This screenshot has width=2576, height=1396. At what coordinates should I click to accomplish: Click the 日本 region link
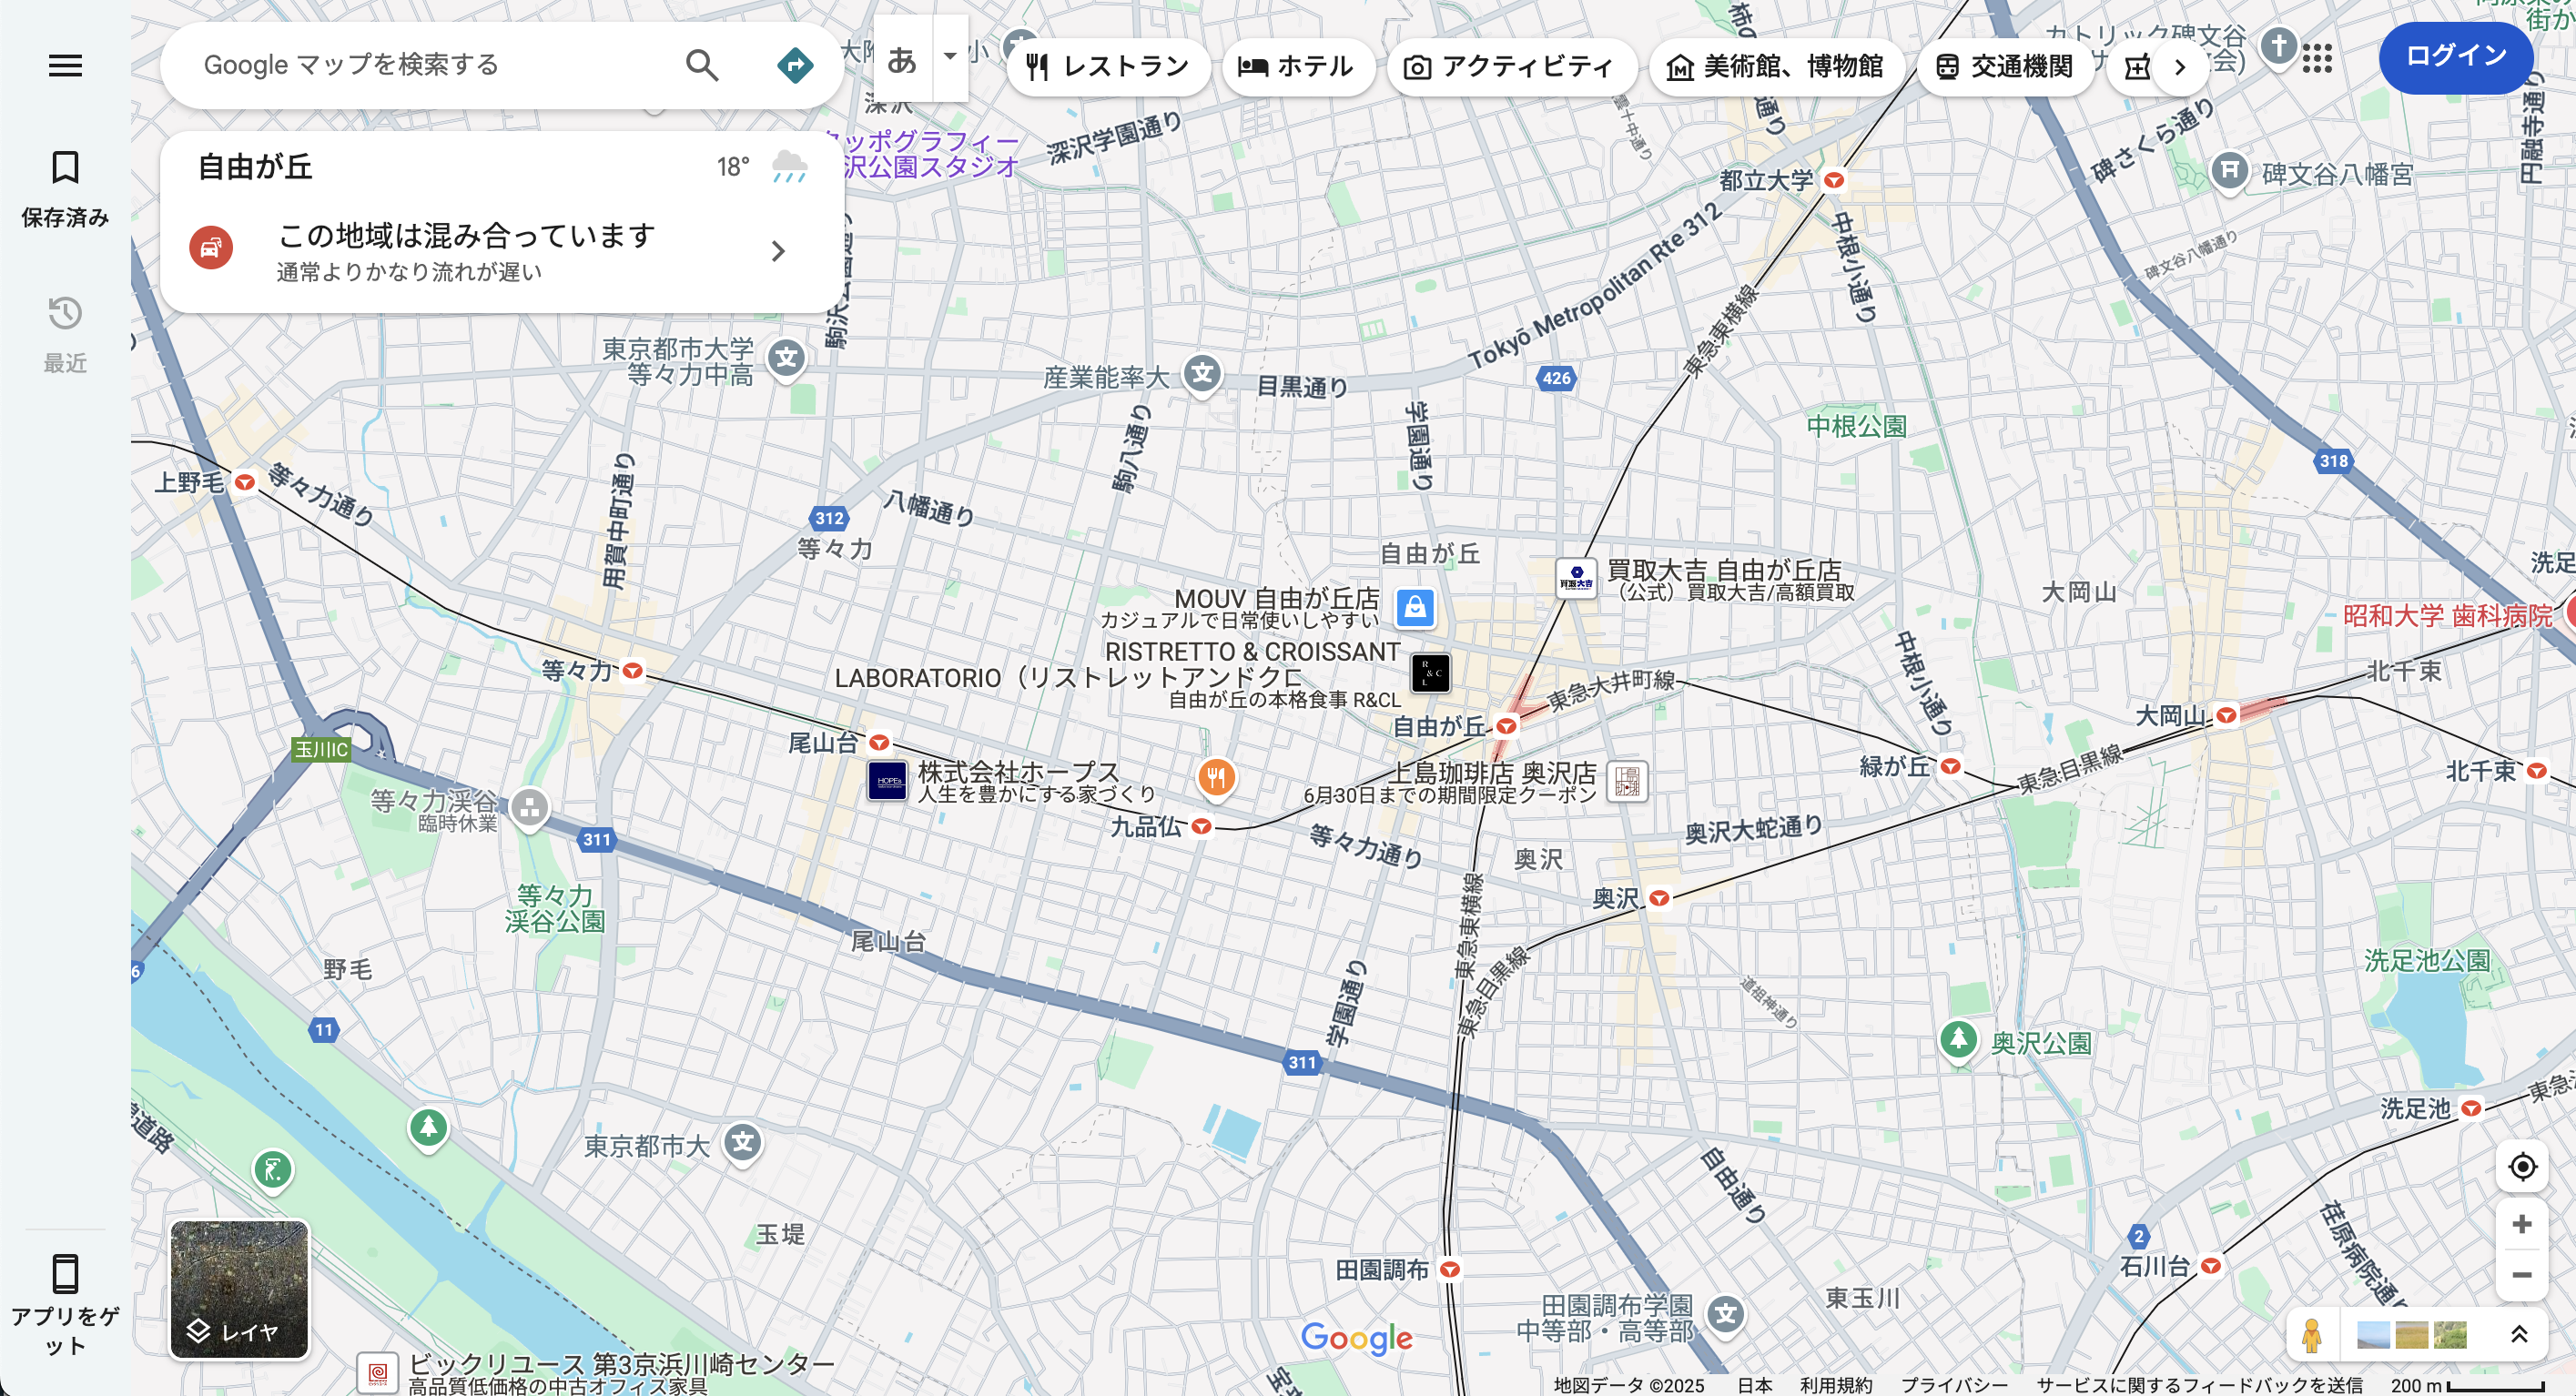click(1754, 1385)
